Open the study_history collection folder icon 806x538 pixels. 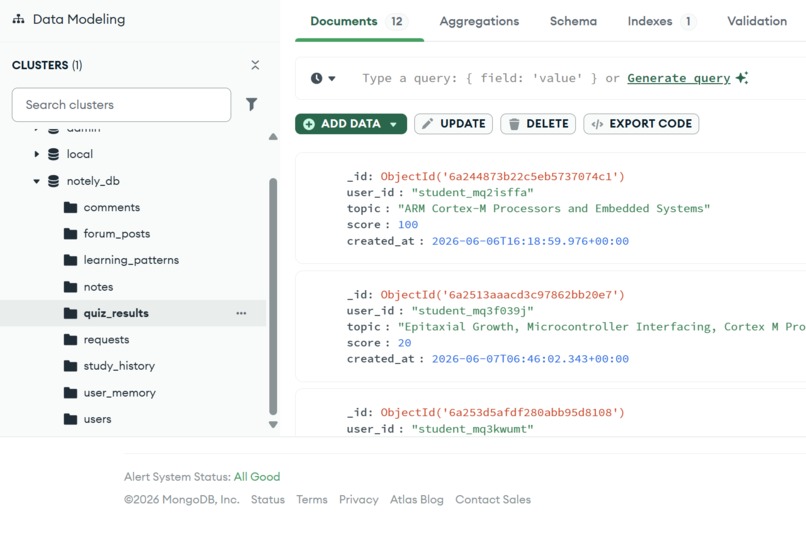70,366
